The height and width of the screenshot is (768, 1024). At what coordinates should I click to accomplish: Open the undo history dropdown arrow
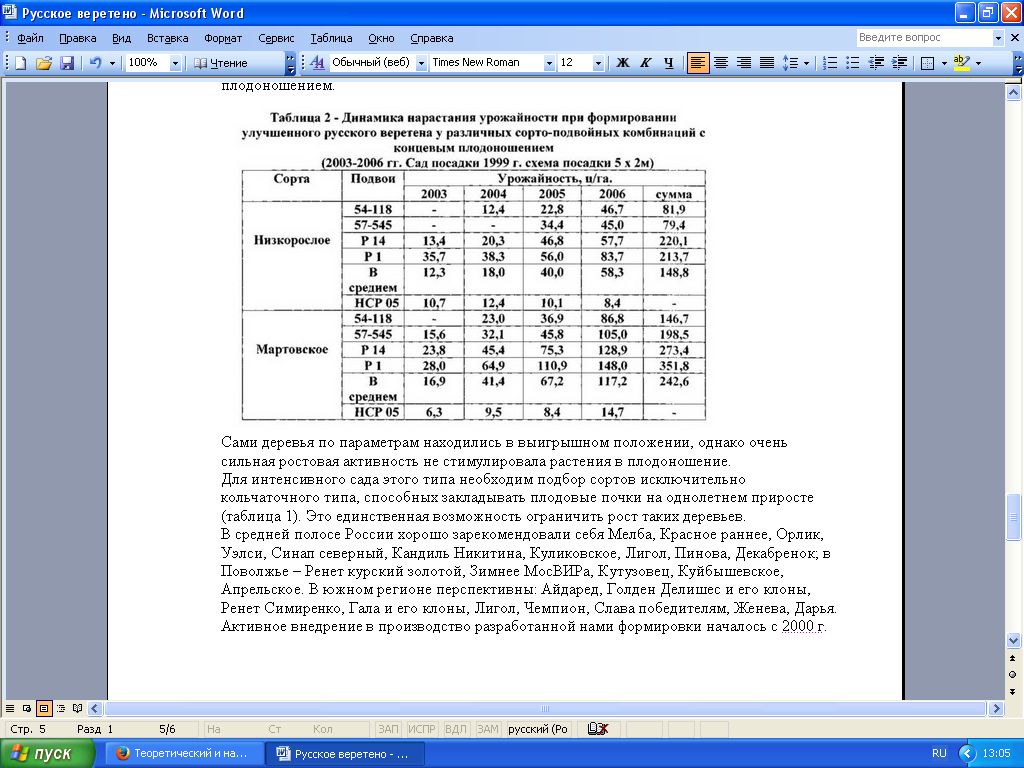pyautogui.click(x=112, y=63)
